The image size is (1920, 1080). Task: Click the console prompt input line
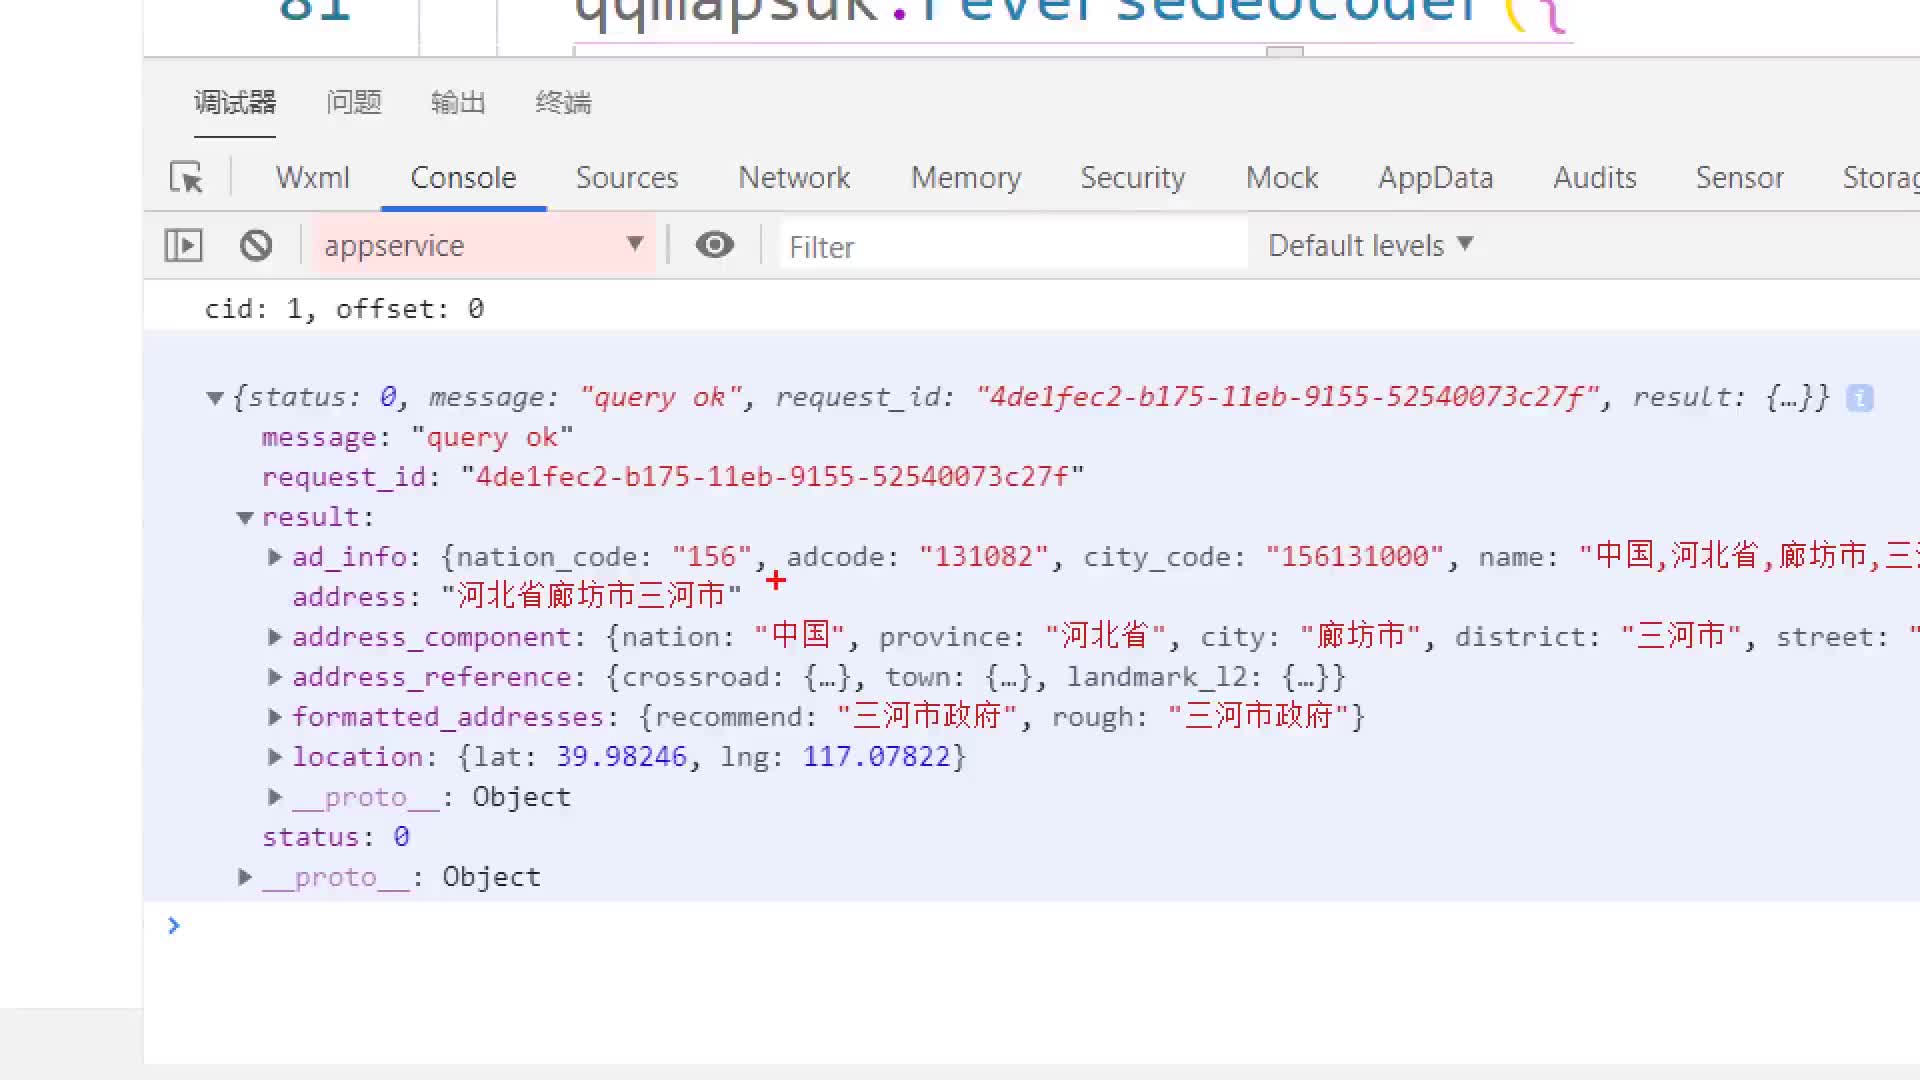point(1040,926)
